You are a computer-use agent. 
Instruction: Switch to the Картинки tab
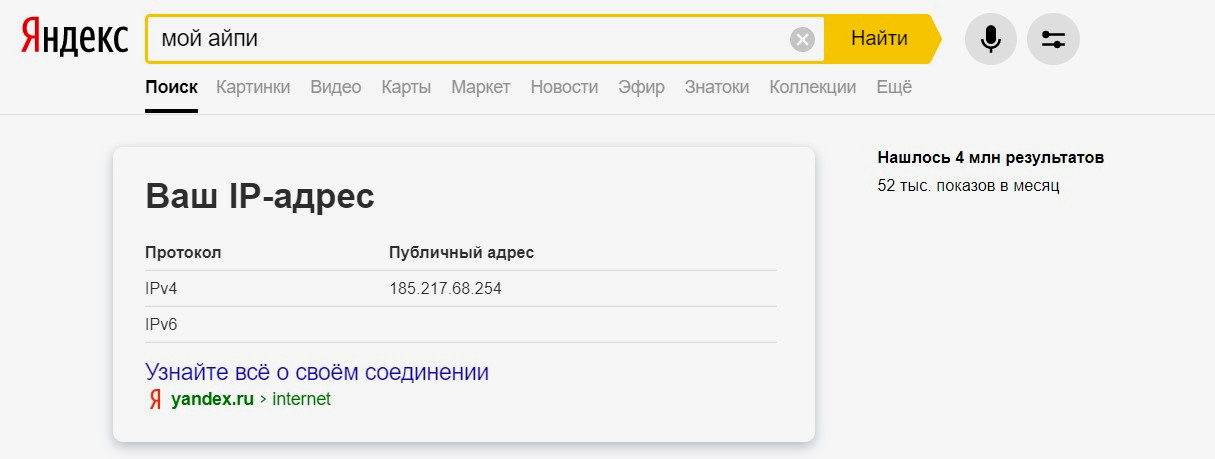[x=253, y=87]
